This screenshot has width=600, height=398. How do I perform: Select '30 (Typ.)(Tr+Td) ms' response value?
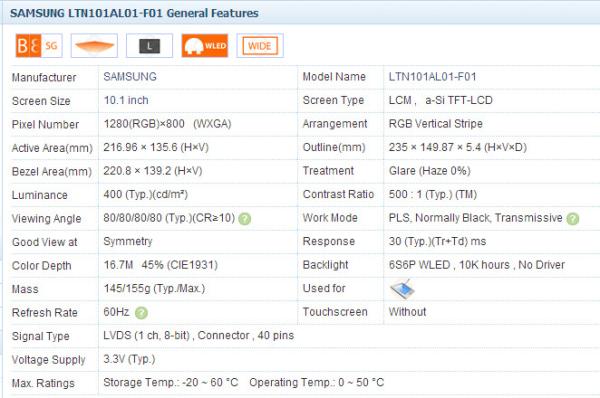click(437, 241)
